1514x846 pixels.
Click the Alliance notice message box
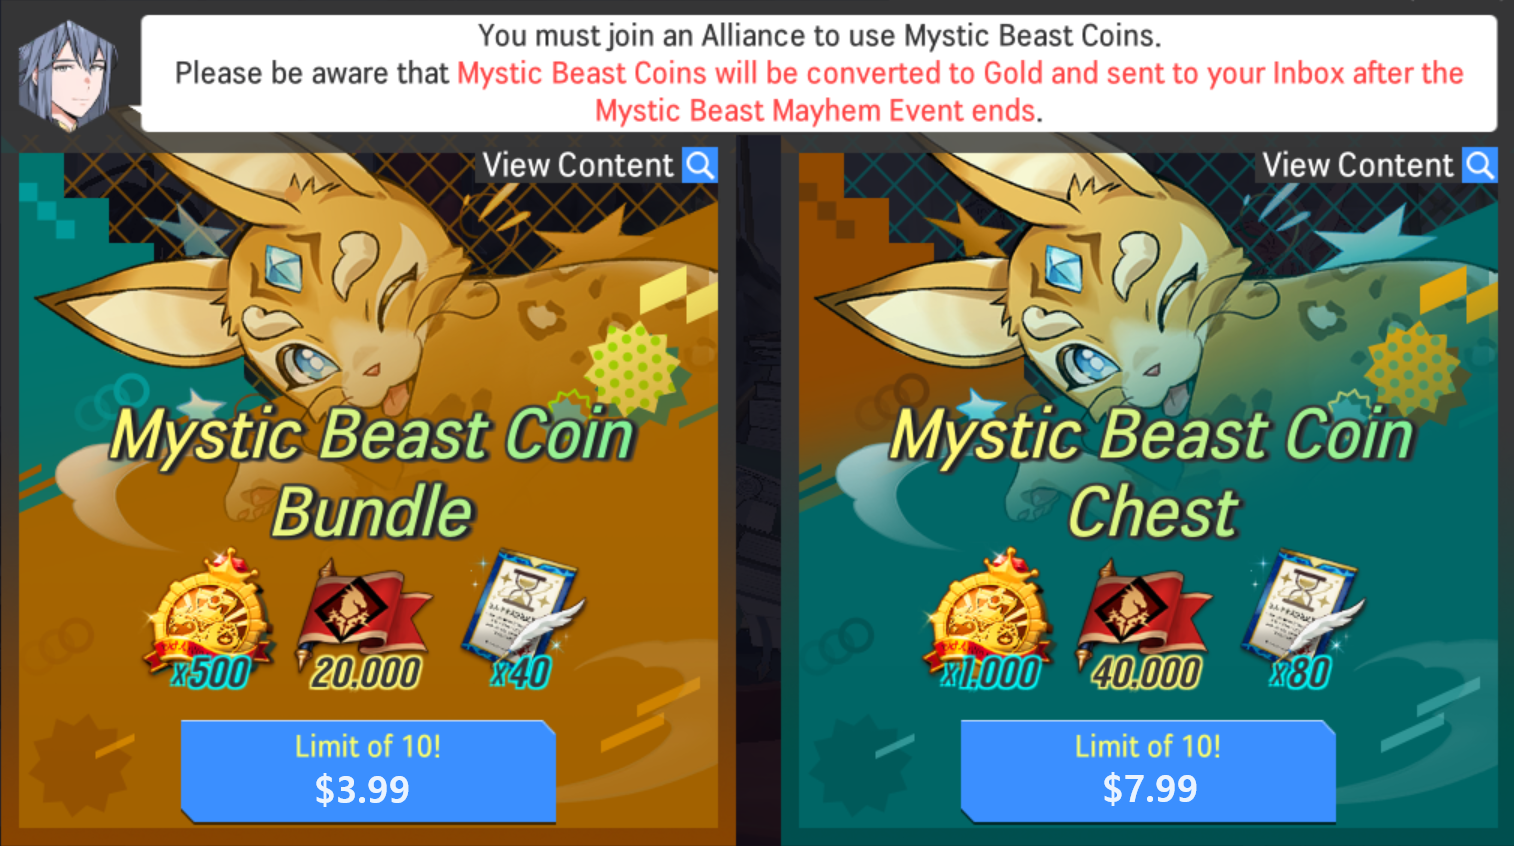[x=819, y=73]
